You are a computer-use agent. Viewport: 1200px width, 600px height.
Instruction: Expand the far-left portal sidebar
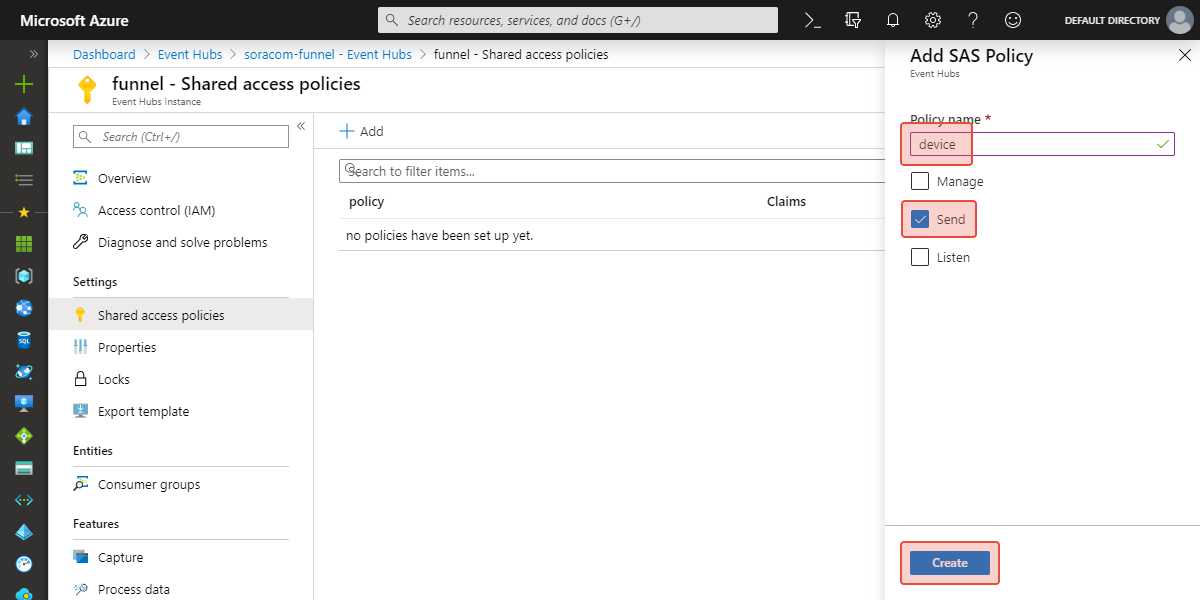click(x=33, y=54)
